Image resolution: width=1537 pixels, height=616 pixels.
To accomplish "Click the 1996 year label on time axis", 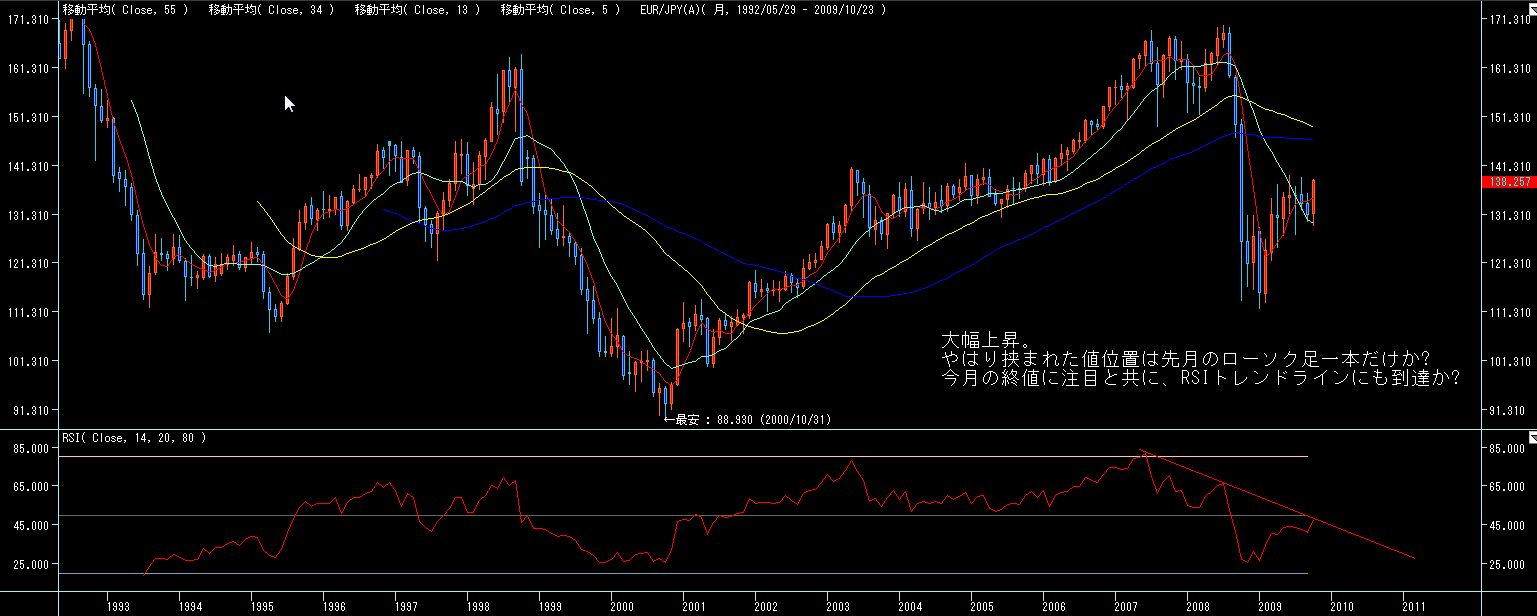I will 335,606.
